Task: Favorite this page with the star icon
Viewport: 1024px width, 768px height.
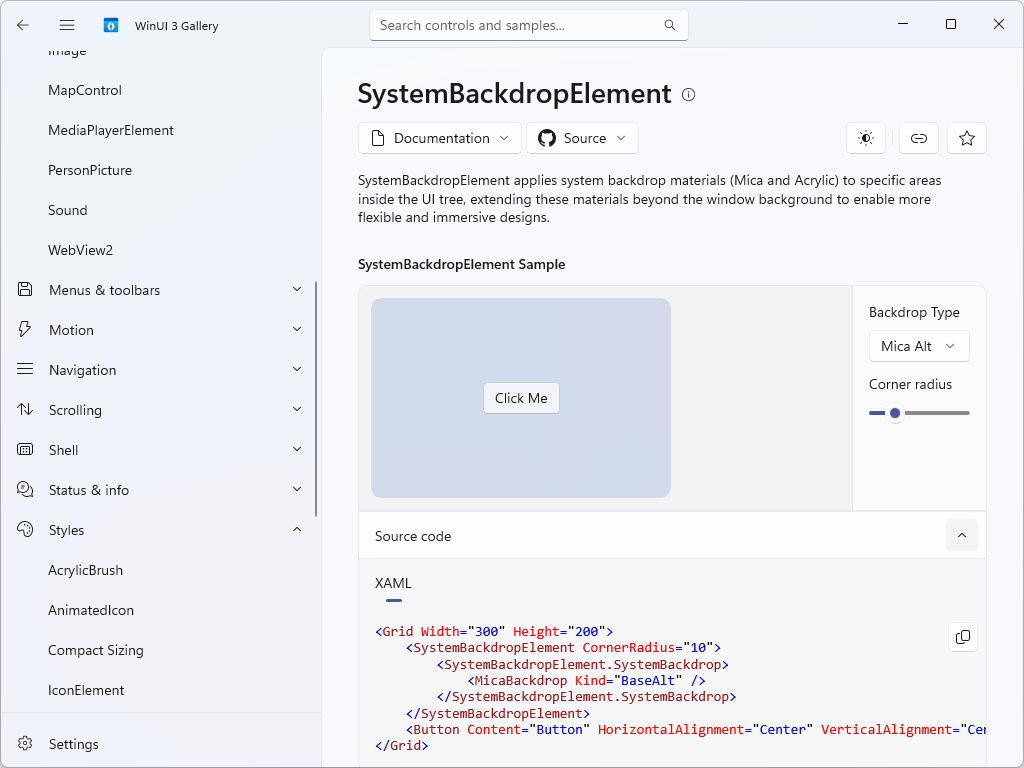Action: coord(967,138)
